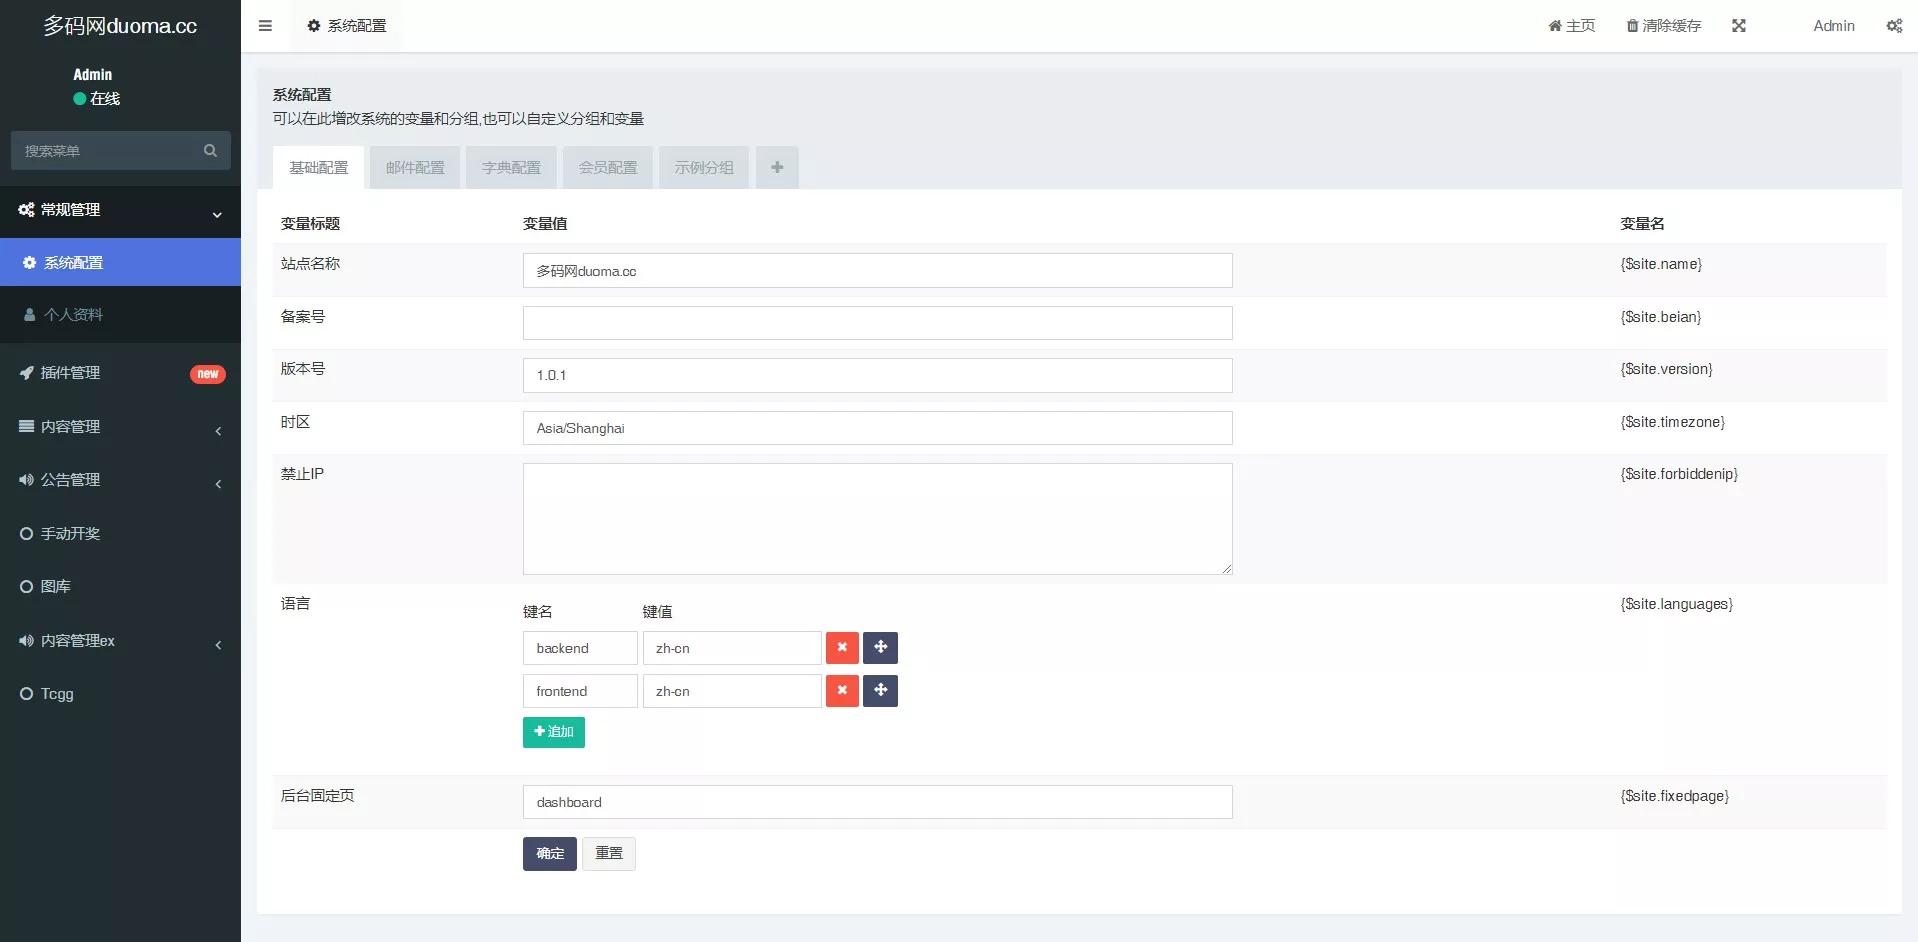Viewport: 1918px width, 942px height.
Task: Switch to the 邮件配置 tab
Action: (413, 167)
